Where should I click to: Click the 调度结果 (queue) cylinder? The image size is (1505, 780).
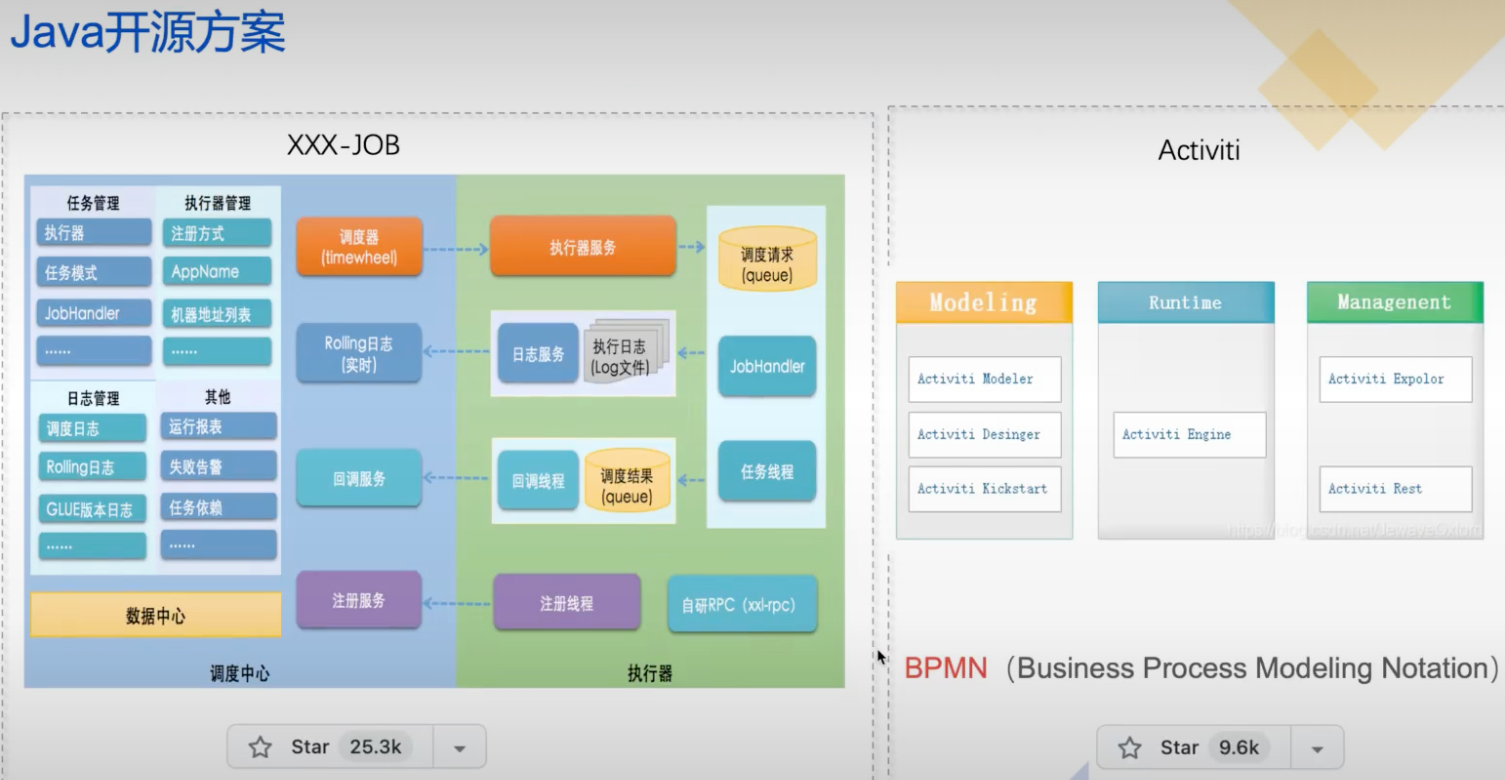(x=627, y=481)
